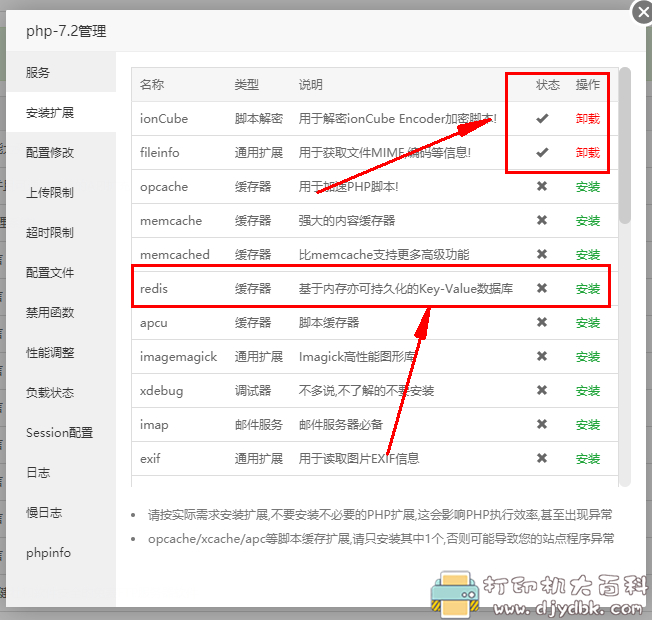The image size is (652, 620).
Task: Open the 配置修改 tab
Action: [x=61, y=152]
